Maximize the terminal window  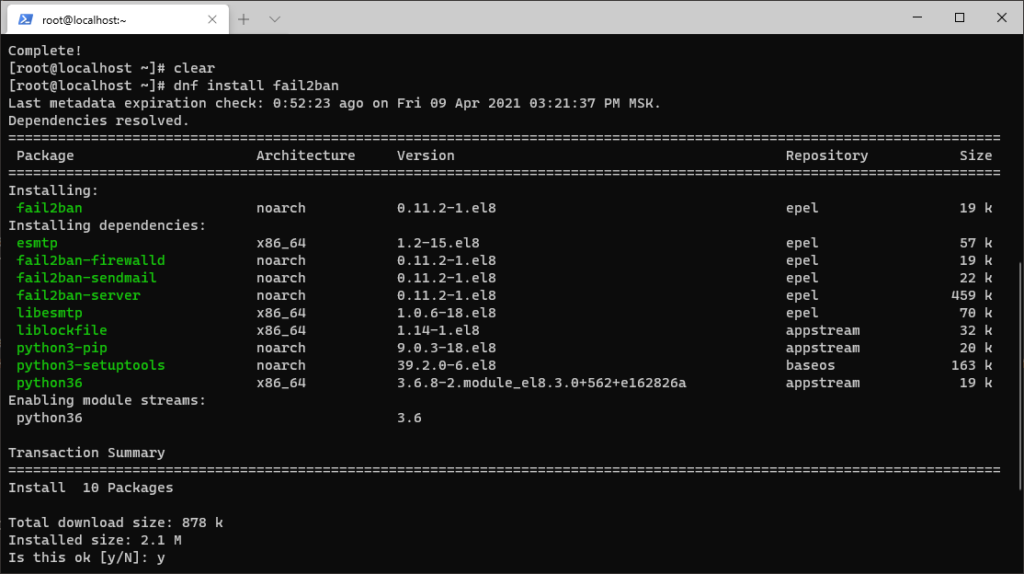[x=959, y=18]
